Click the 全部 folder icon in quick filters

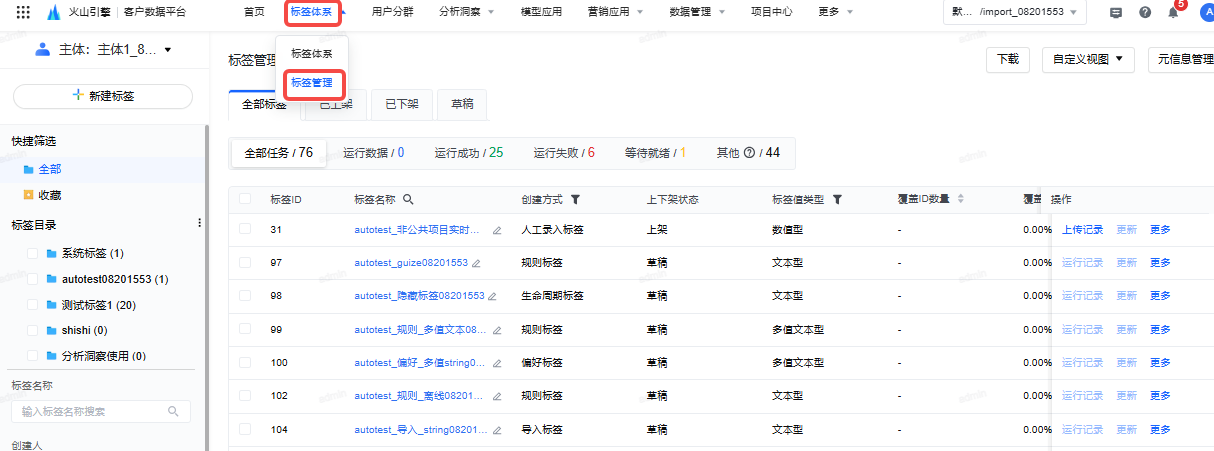click(28, 169)
